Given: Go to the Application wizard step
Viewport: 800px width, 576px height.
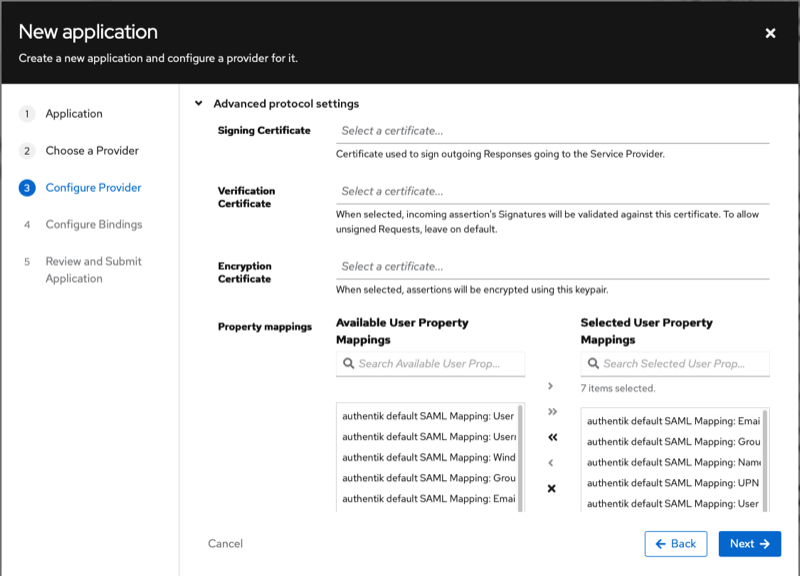Looking at the screenshot, I should [74, 114].
